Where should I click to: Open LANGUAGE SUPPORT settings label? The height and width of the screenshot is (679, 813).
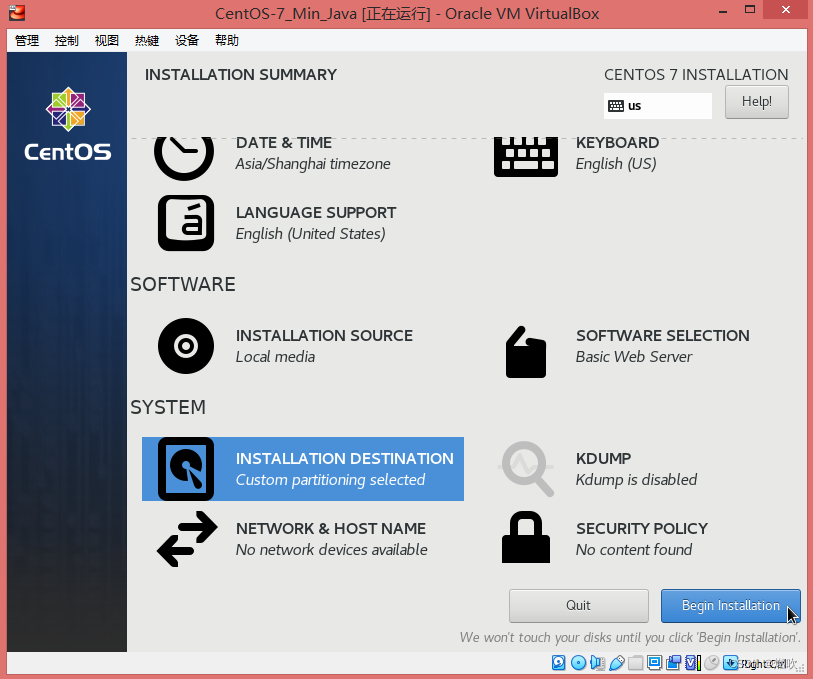(316, 213)
